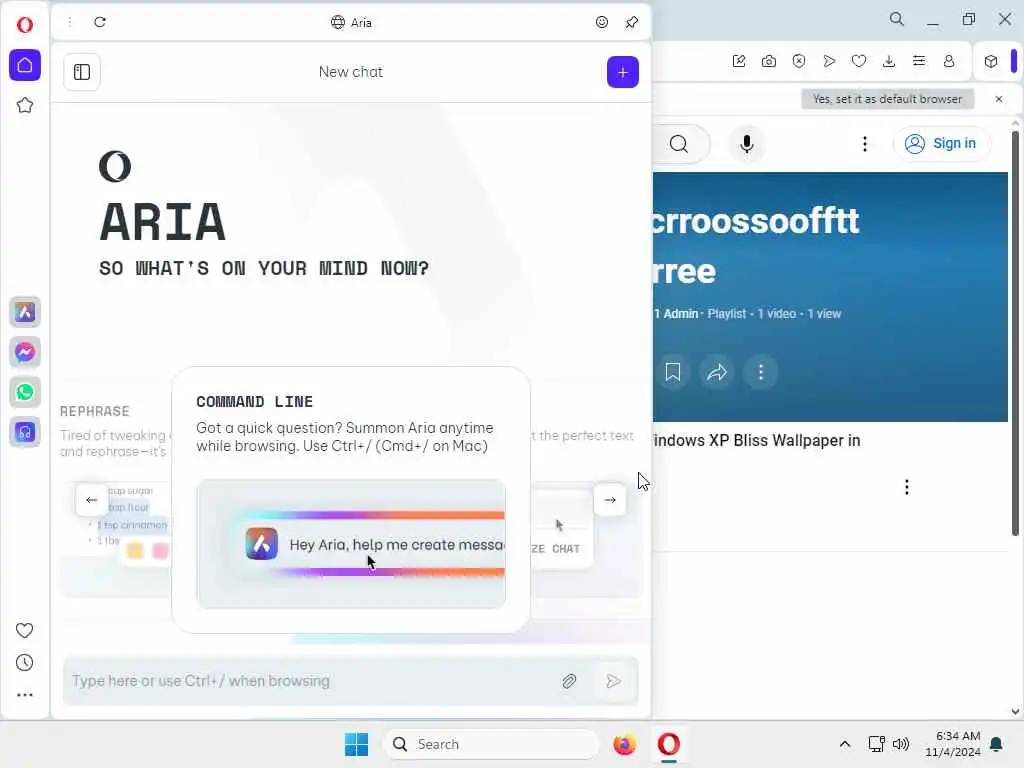Open the Aria panel drag-handle menu
The image size is (1024, 768).
point(70,22)
